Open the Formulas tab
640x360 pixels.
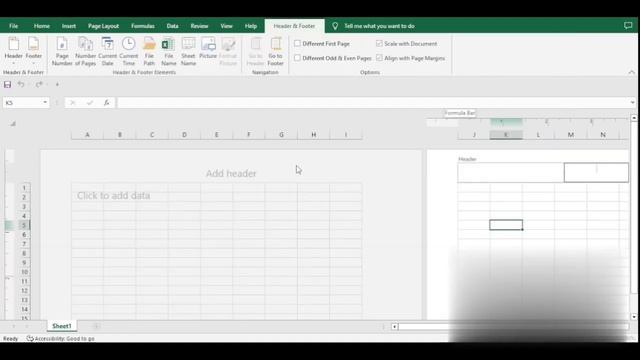(142, 26)
